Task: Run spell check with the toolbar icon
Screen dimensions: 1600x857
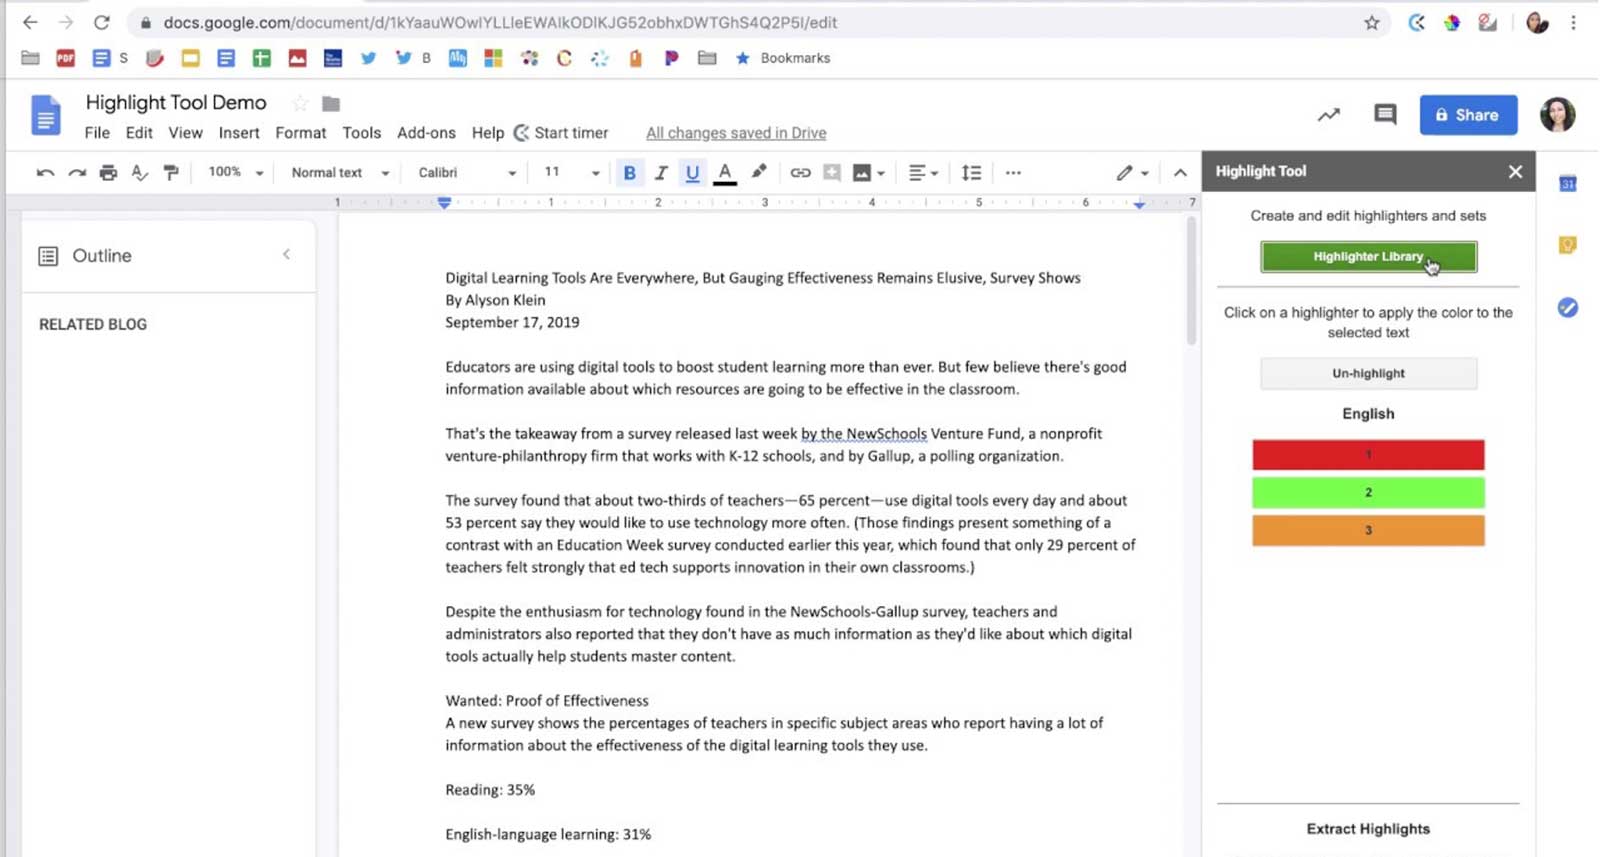Action: (x=140, y=173)
